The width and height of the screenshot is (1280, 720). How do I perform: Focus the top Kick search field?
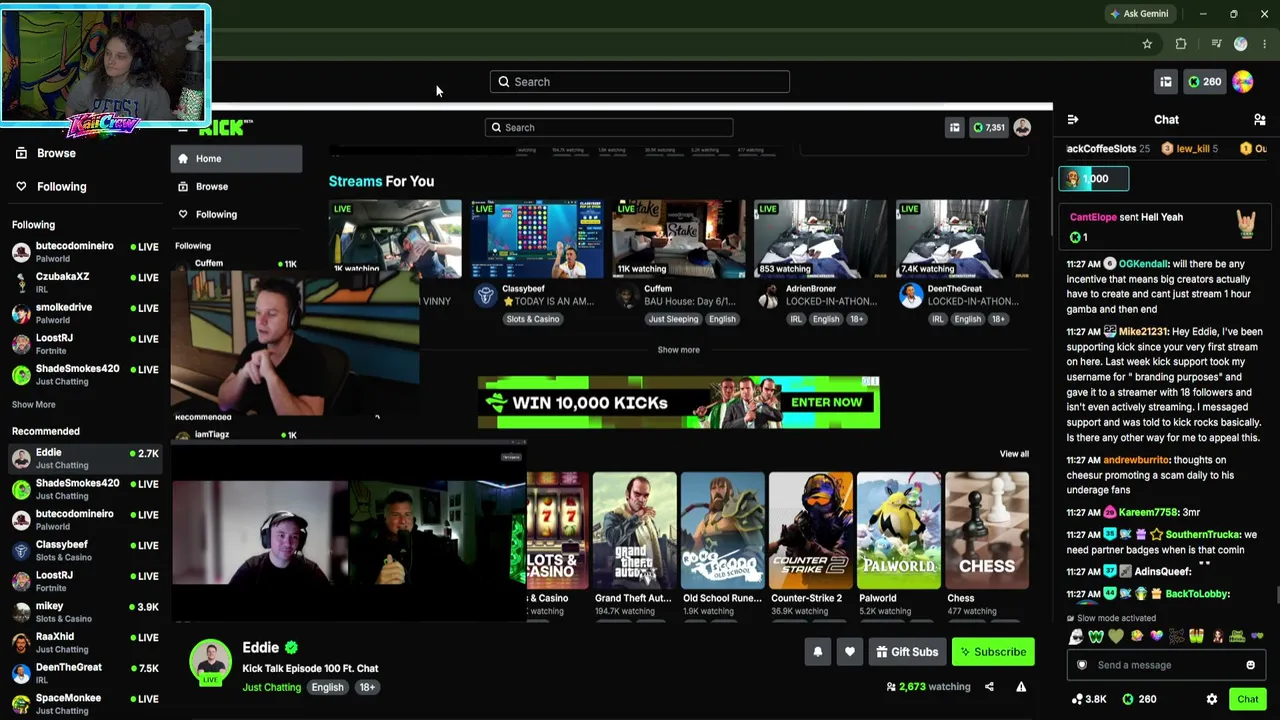[x=640, y=82]
